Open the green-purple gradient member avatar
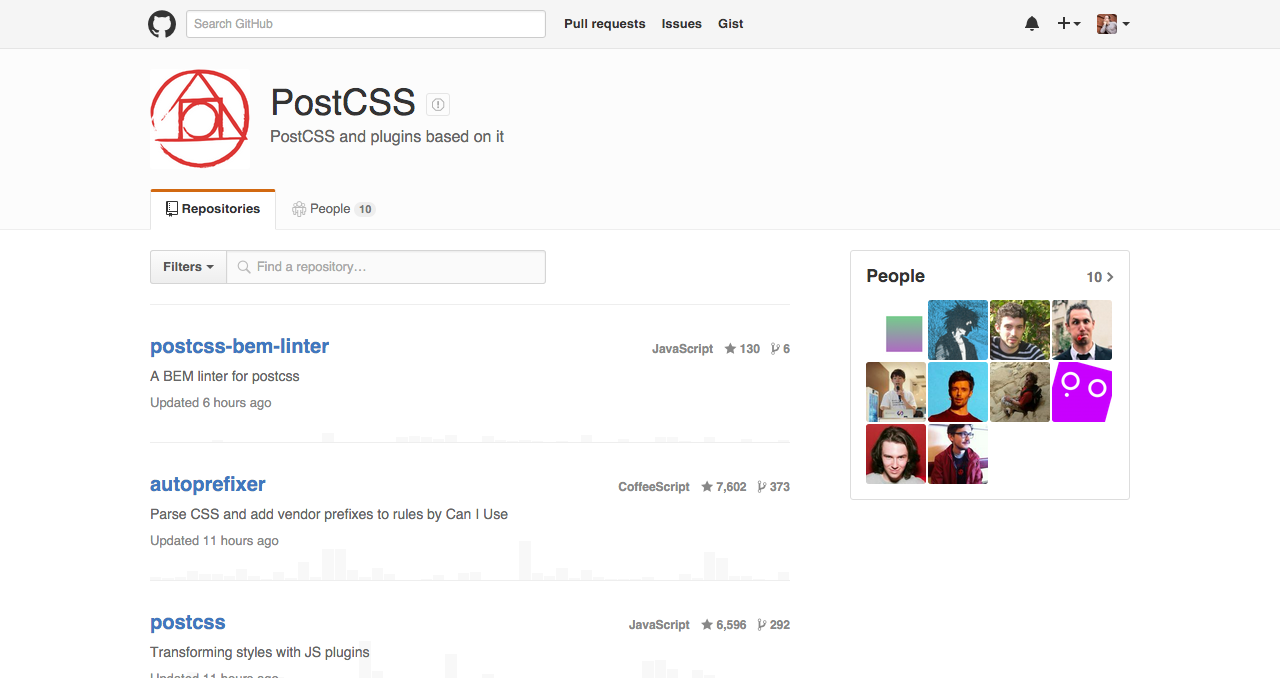This screenshot has width=1280, height=678. [x=896, y=330]
